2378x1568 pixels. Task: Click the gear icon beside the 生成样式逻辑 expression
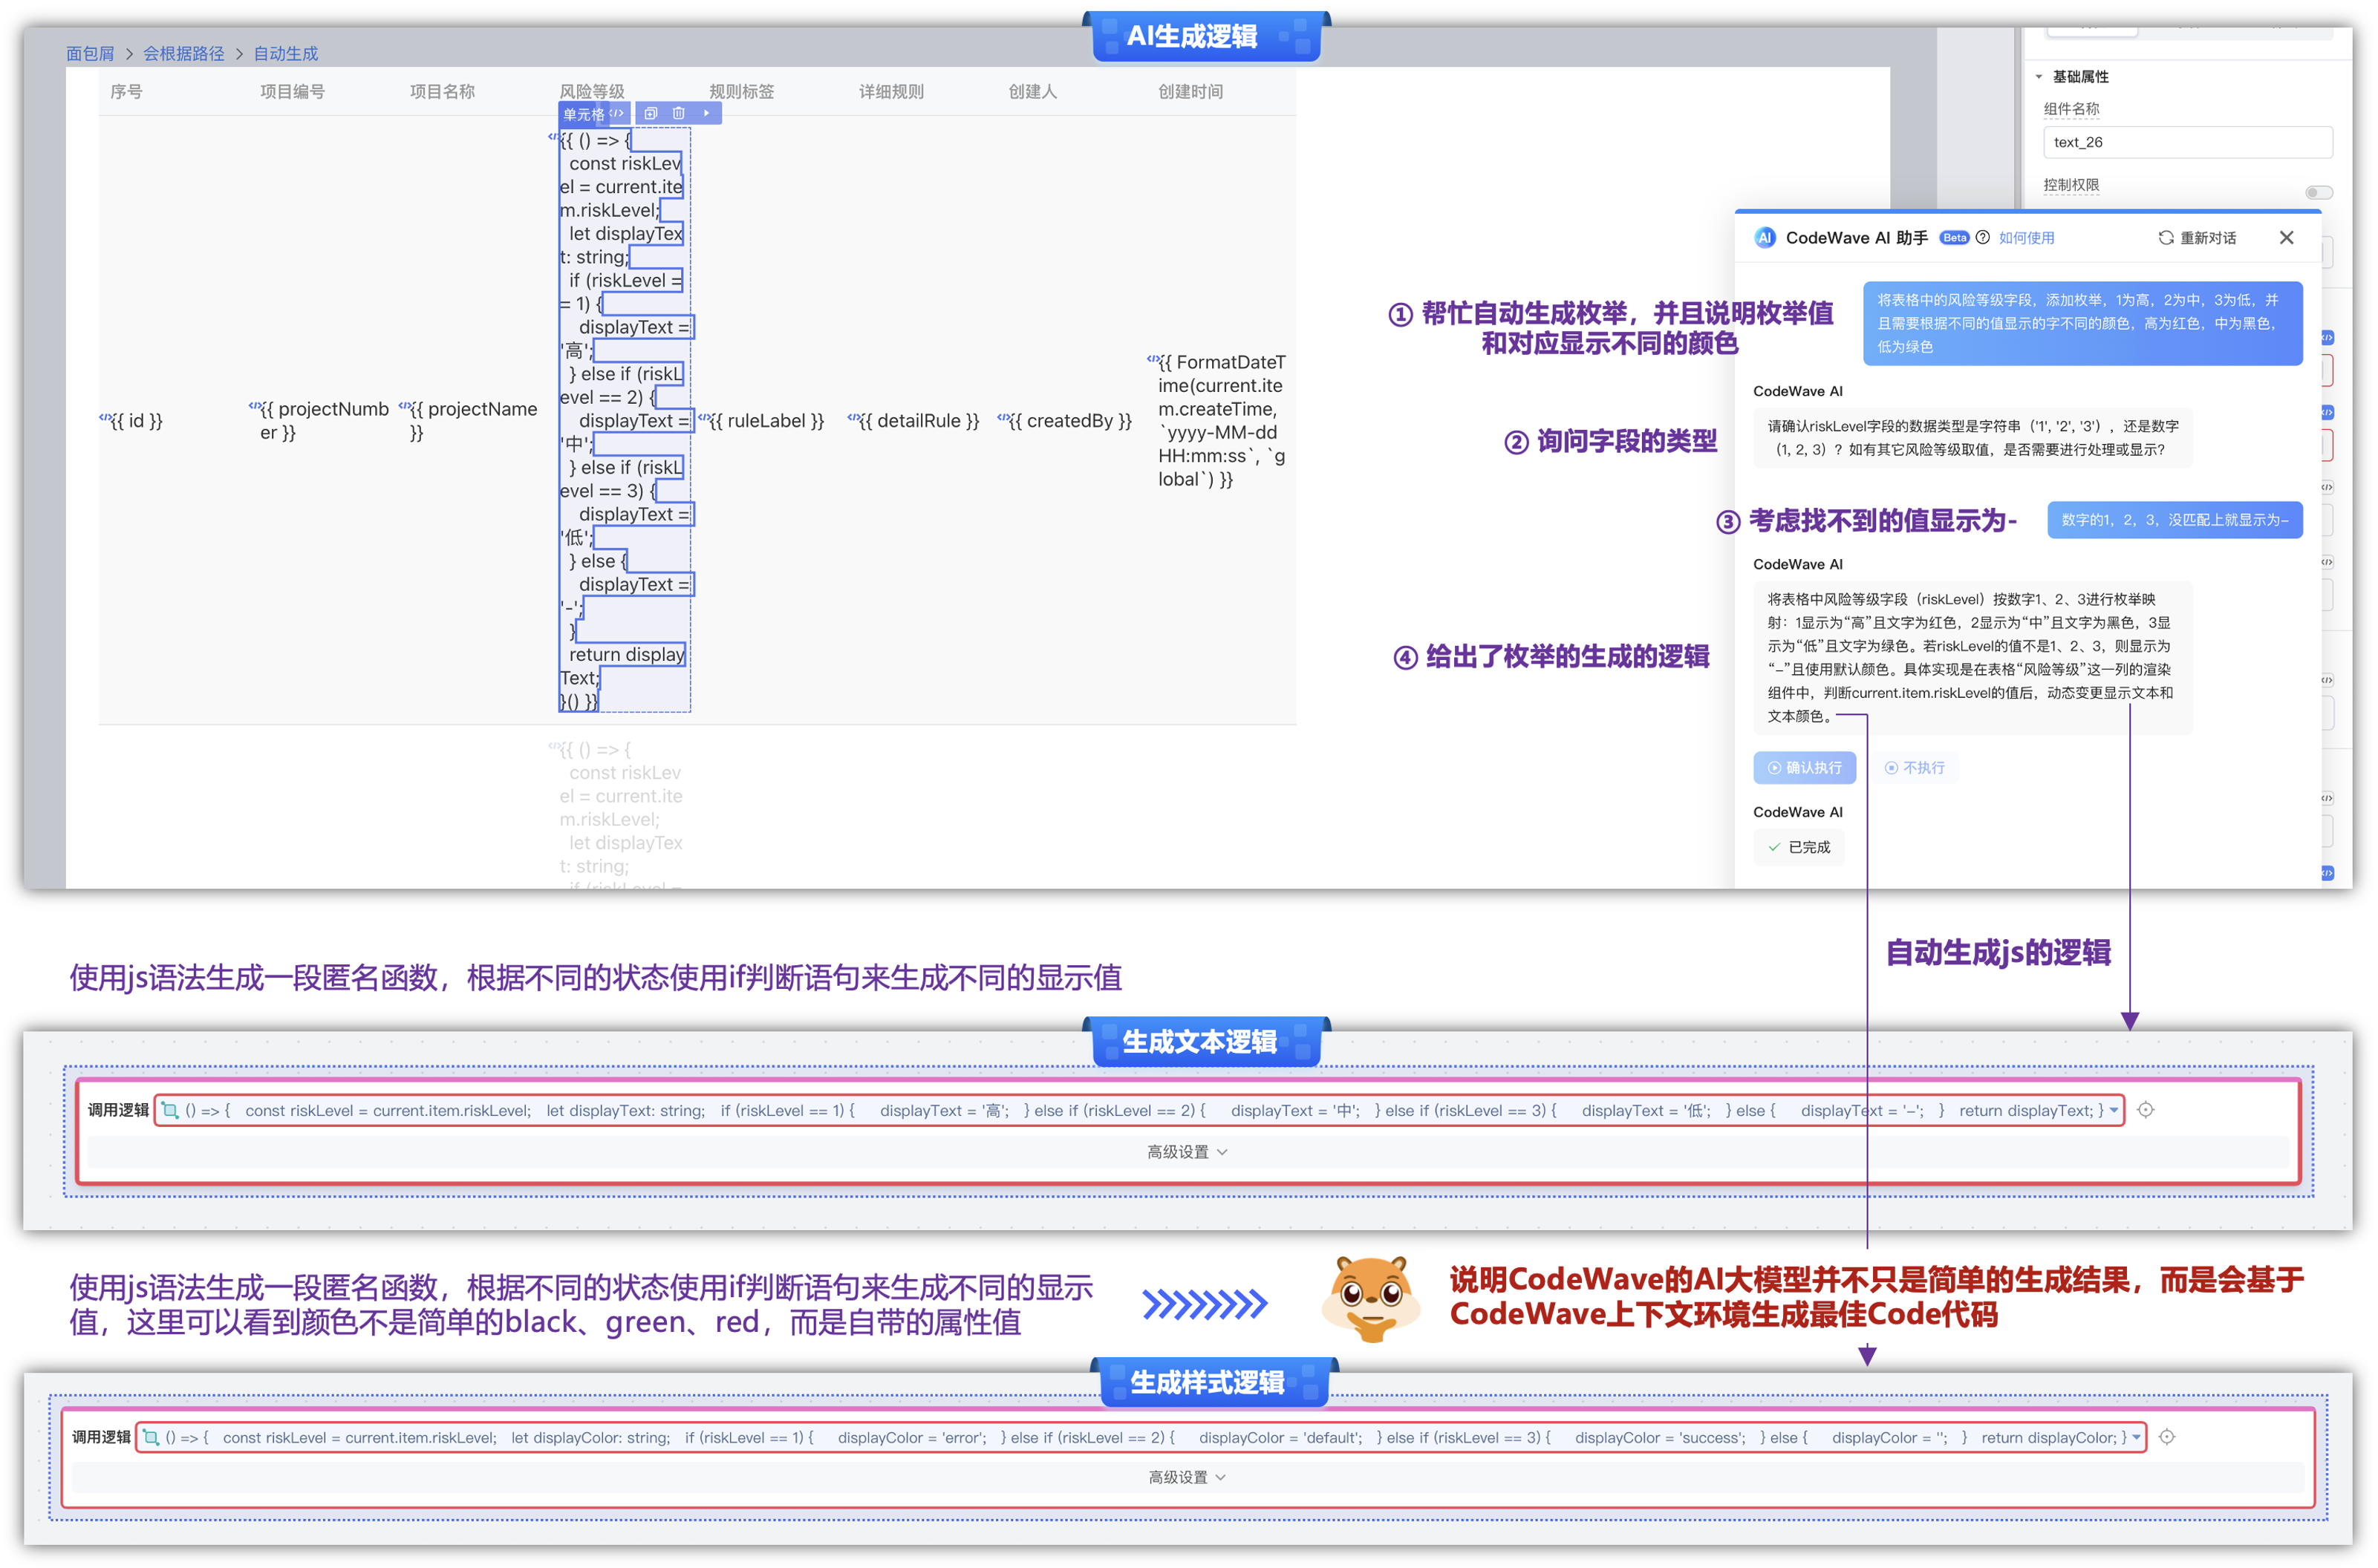2167,1437
